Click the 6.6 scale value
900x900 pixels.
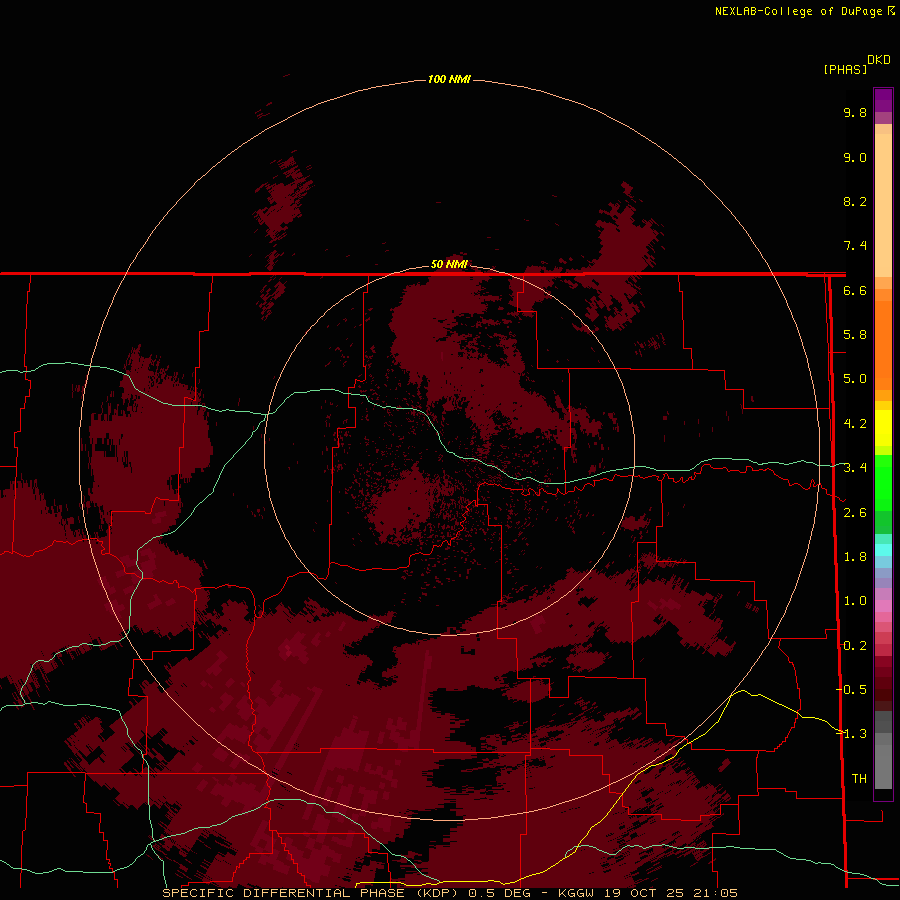(855, 290)
